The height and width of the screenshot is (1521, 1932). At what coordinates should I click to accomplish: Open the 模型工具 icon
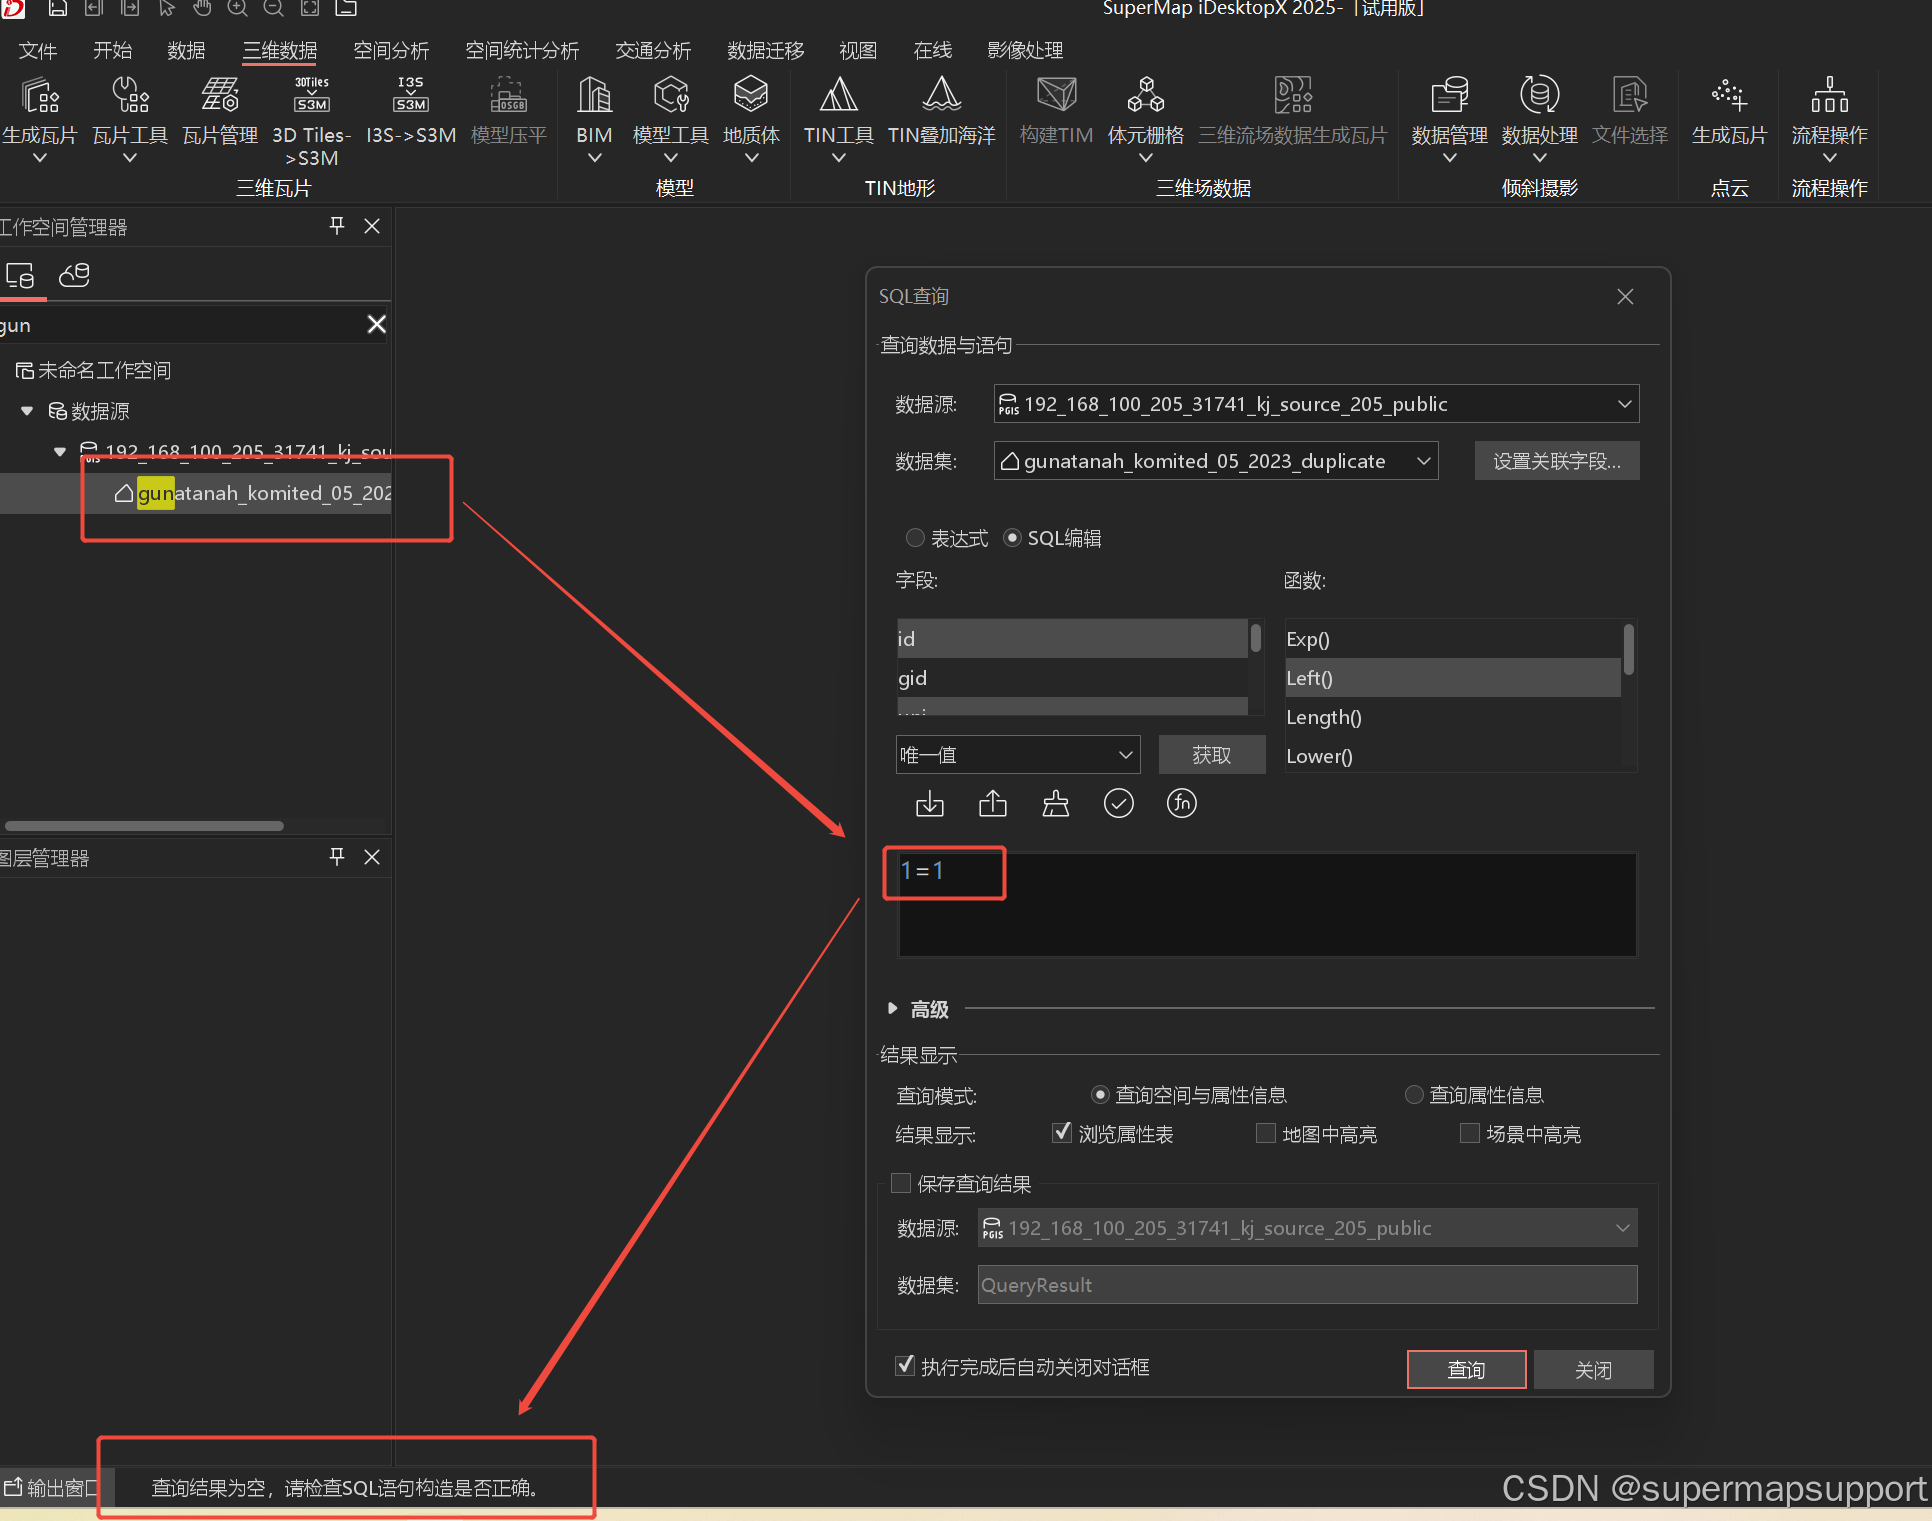[x=671, y=96]
